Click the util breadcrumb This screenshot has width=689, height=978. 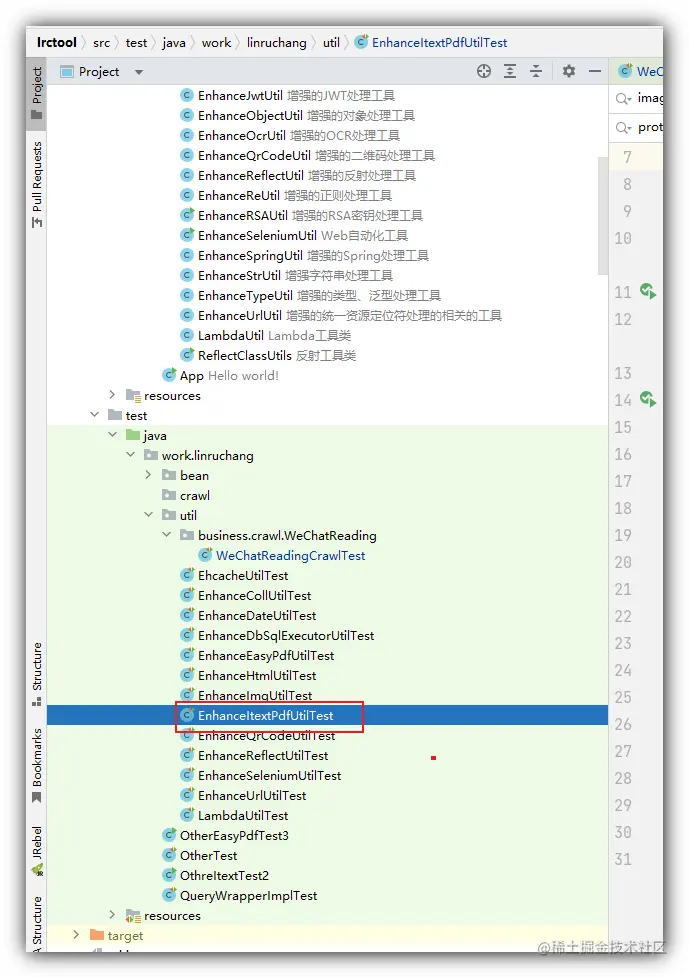pos(331,42)
